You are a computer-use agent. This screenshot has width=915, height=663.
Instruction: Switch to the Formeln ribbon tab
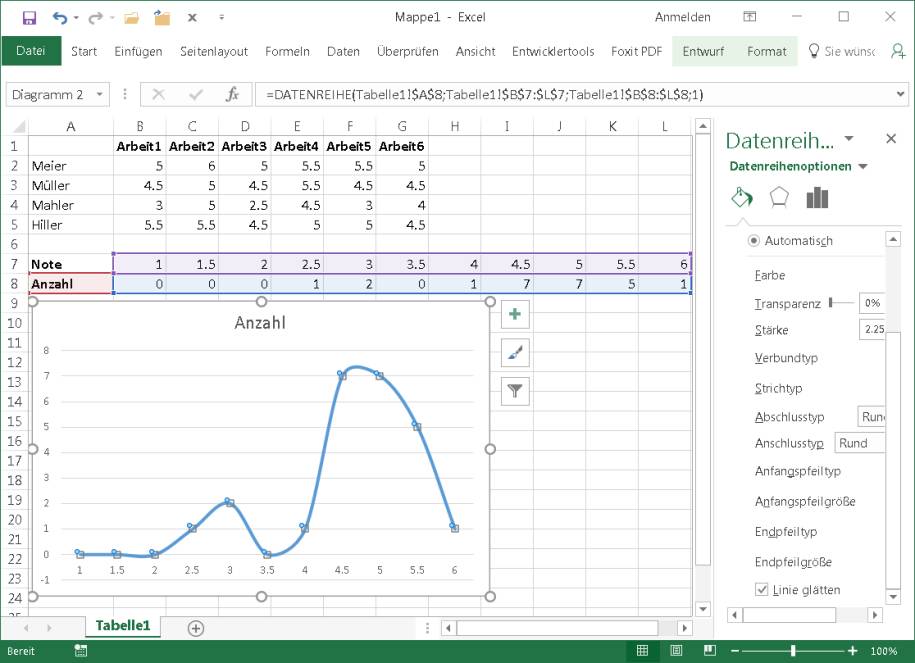tap(287, 52)
